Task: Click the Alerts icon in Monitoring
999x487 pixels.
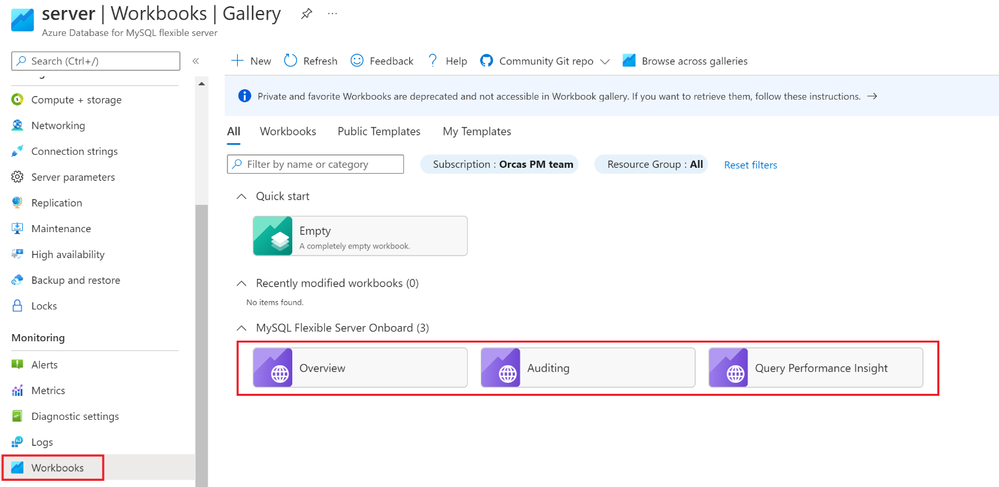Action: tap(18, 365)
